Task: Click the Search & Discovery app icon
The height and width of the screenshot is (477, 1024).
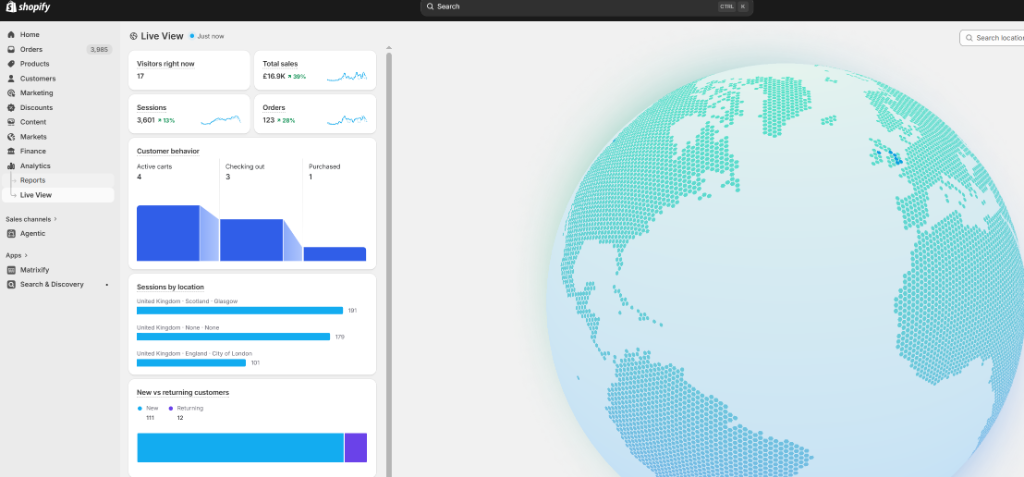Action: [11, 284]
